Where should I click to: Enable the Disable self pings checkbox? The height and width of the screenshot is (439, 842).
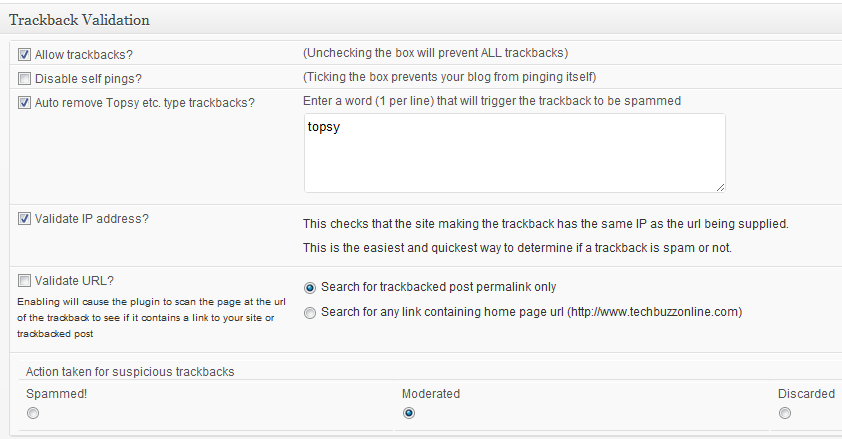coord(24,78)
